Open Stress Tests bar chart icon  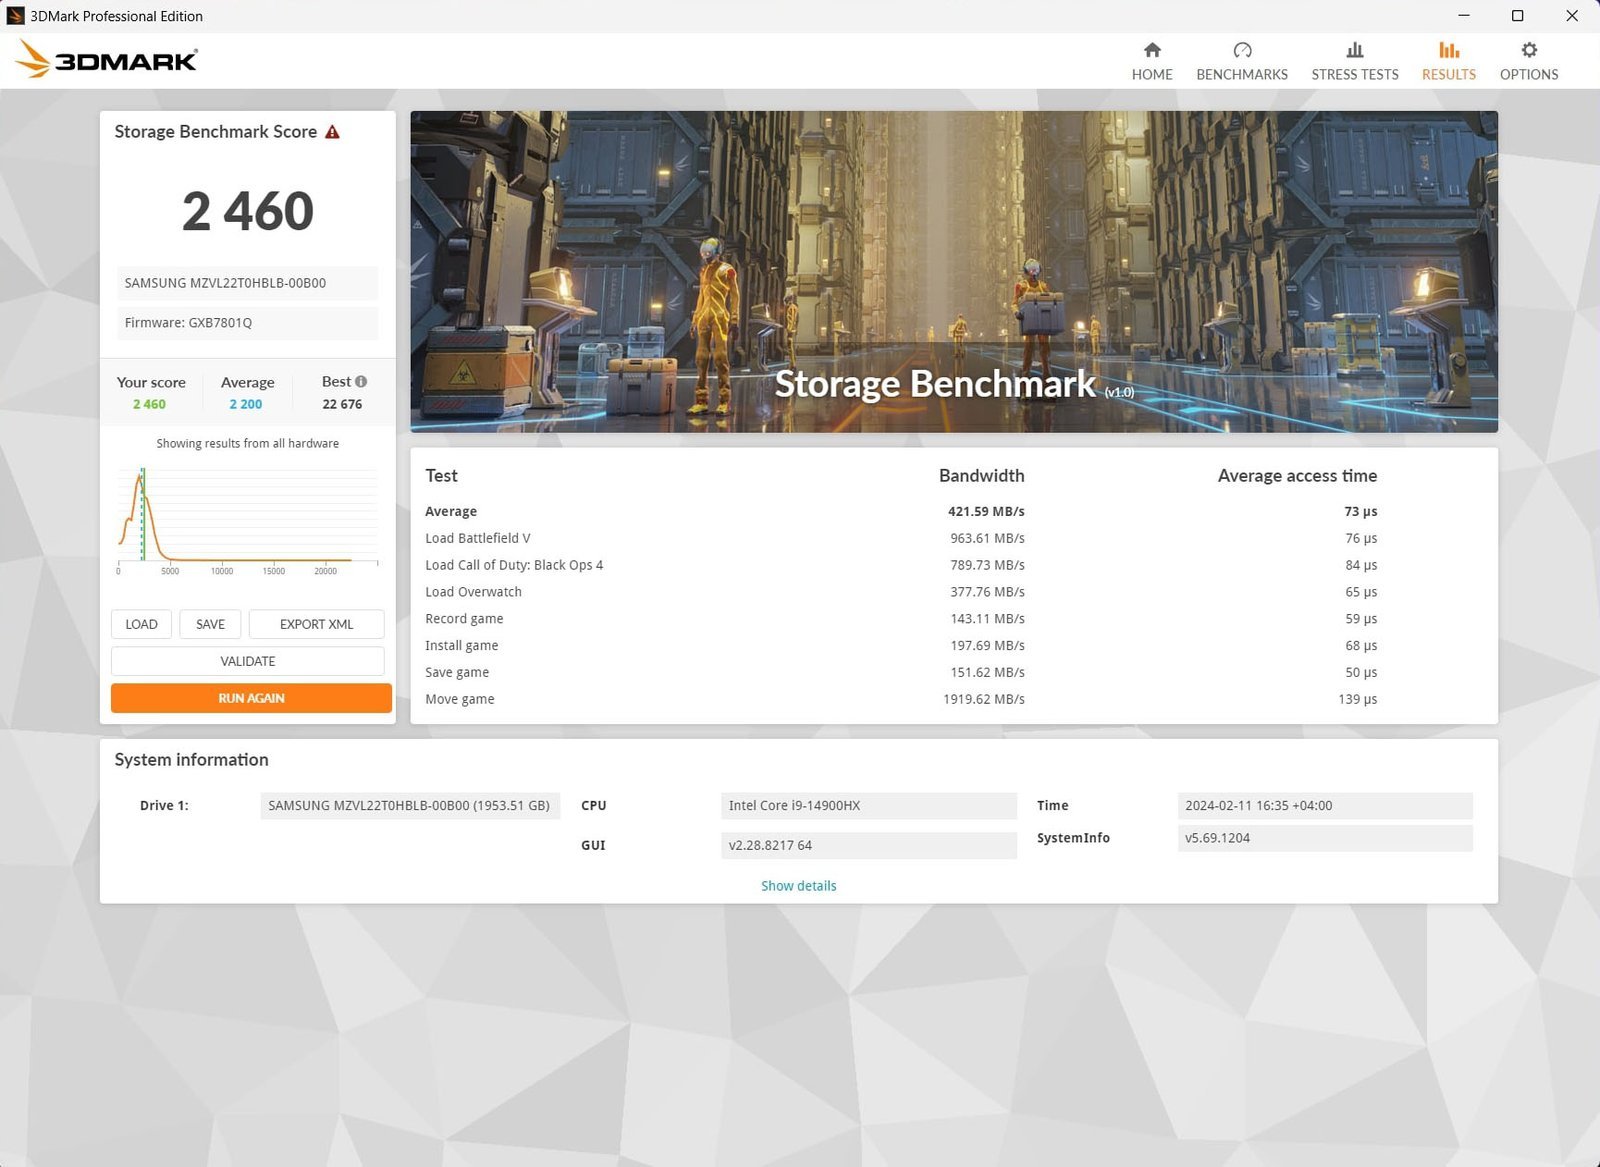pos(1354,51)
